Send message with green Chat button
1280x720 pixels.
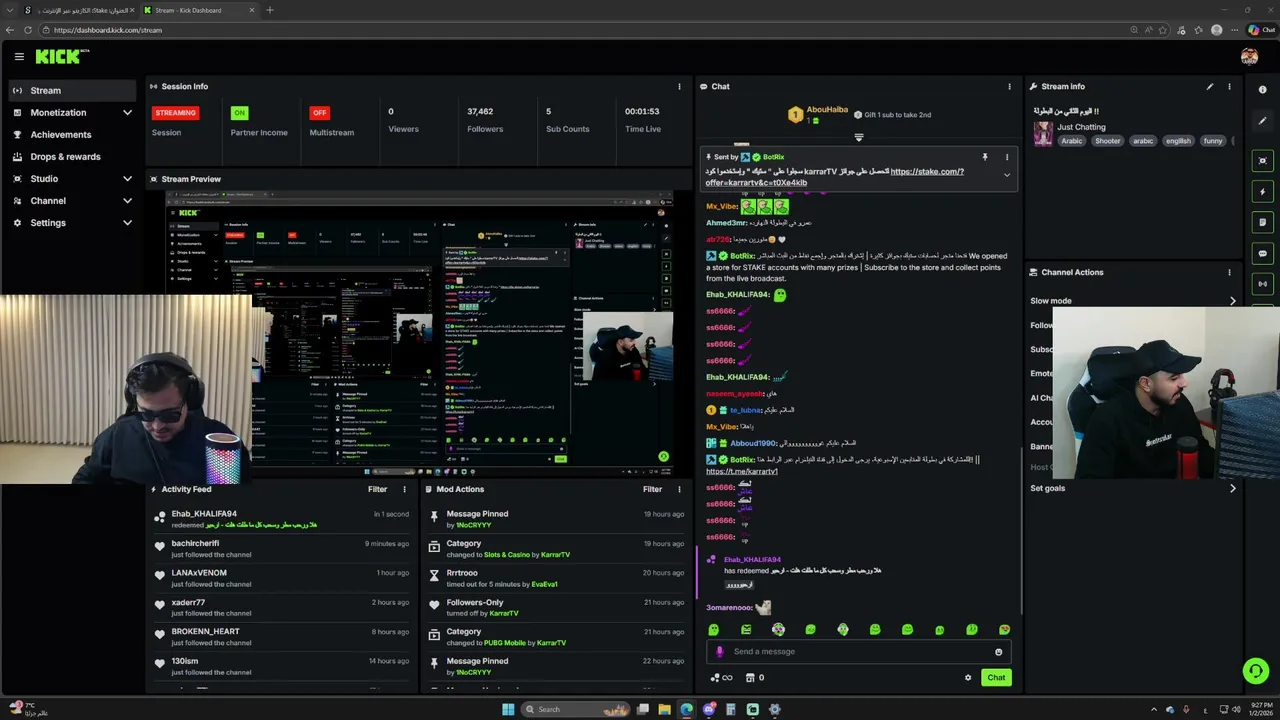(x=996, y=678)
